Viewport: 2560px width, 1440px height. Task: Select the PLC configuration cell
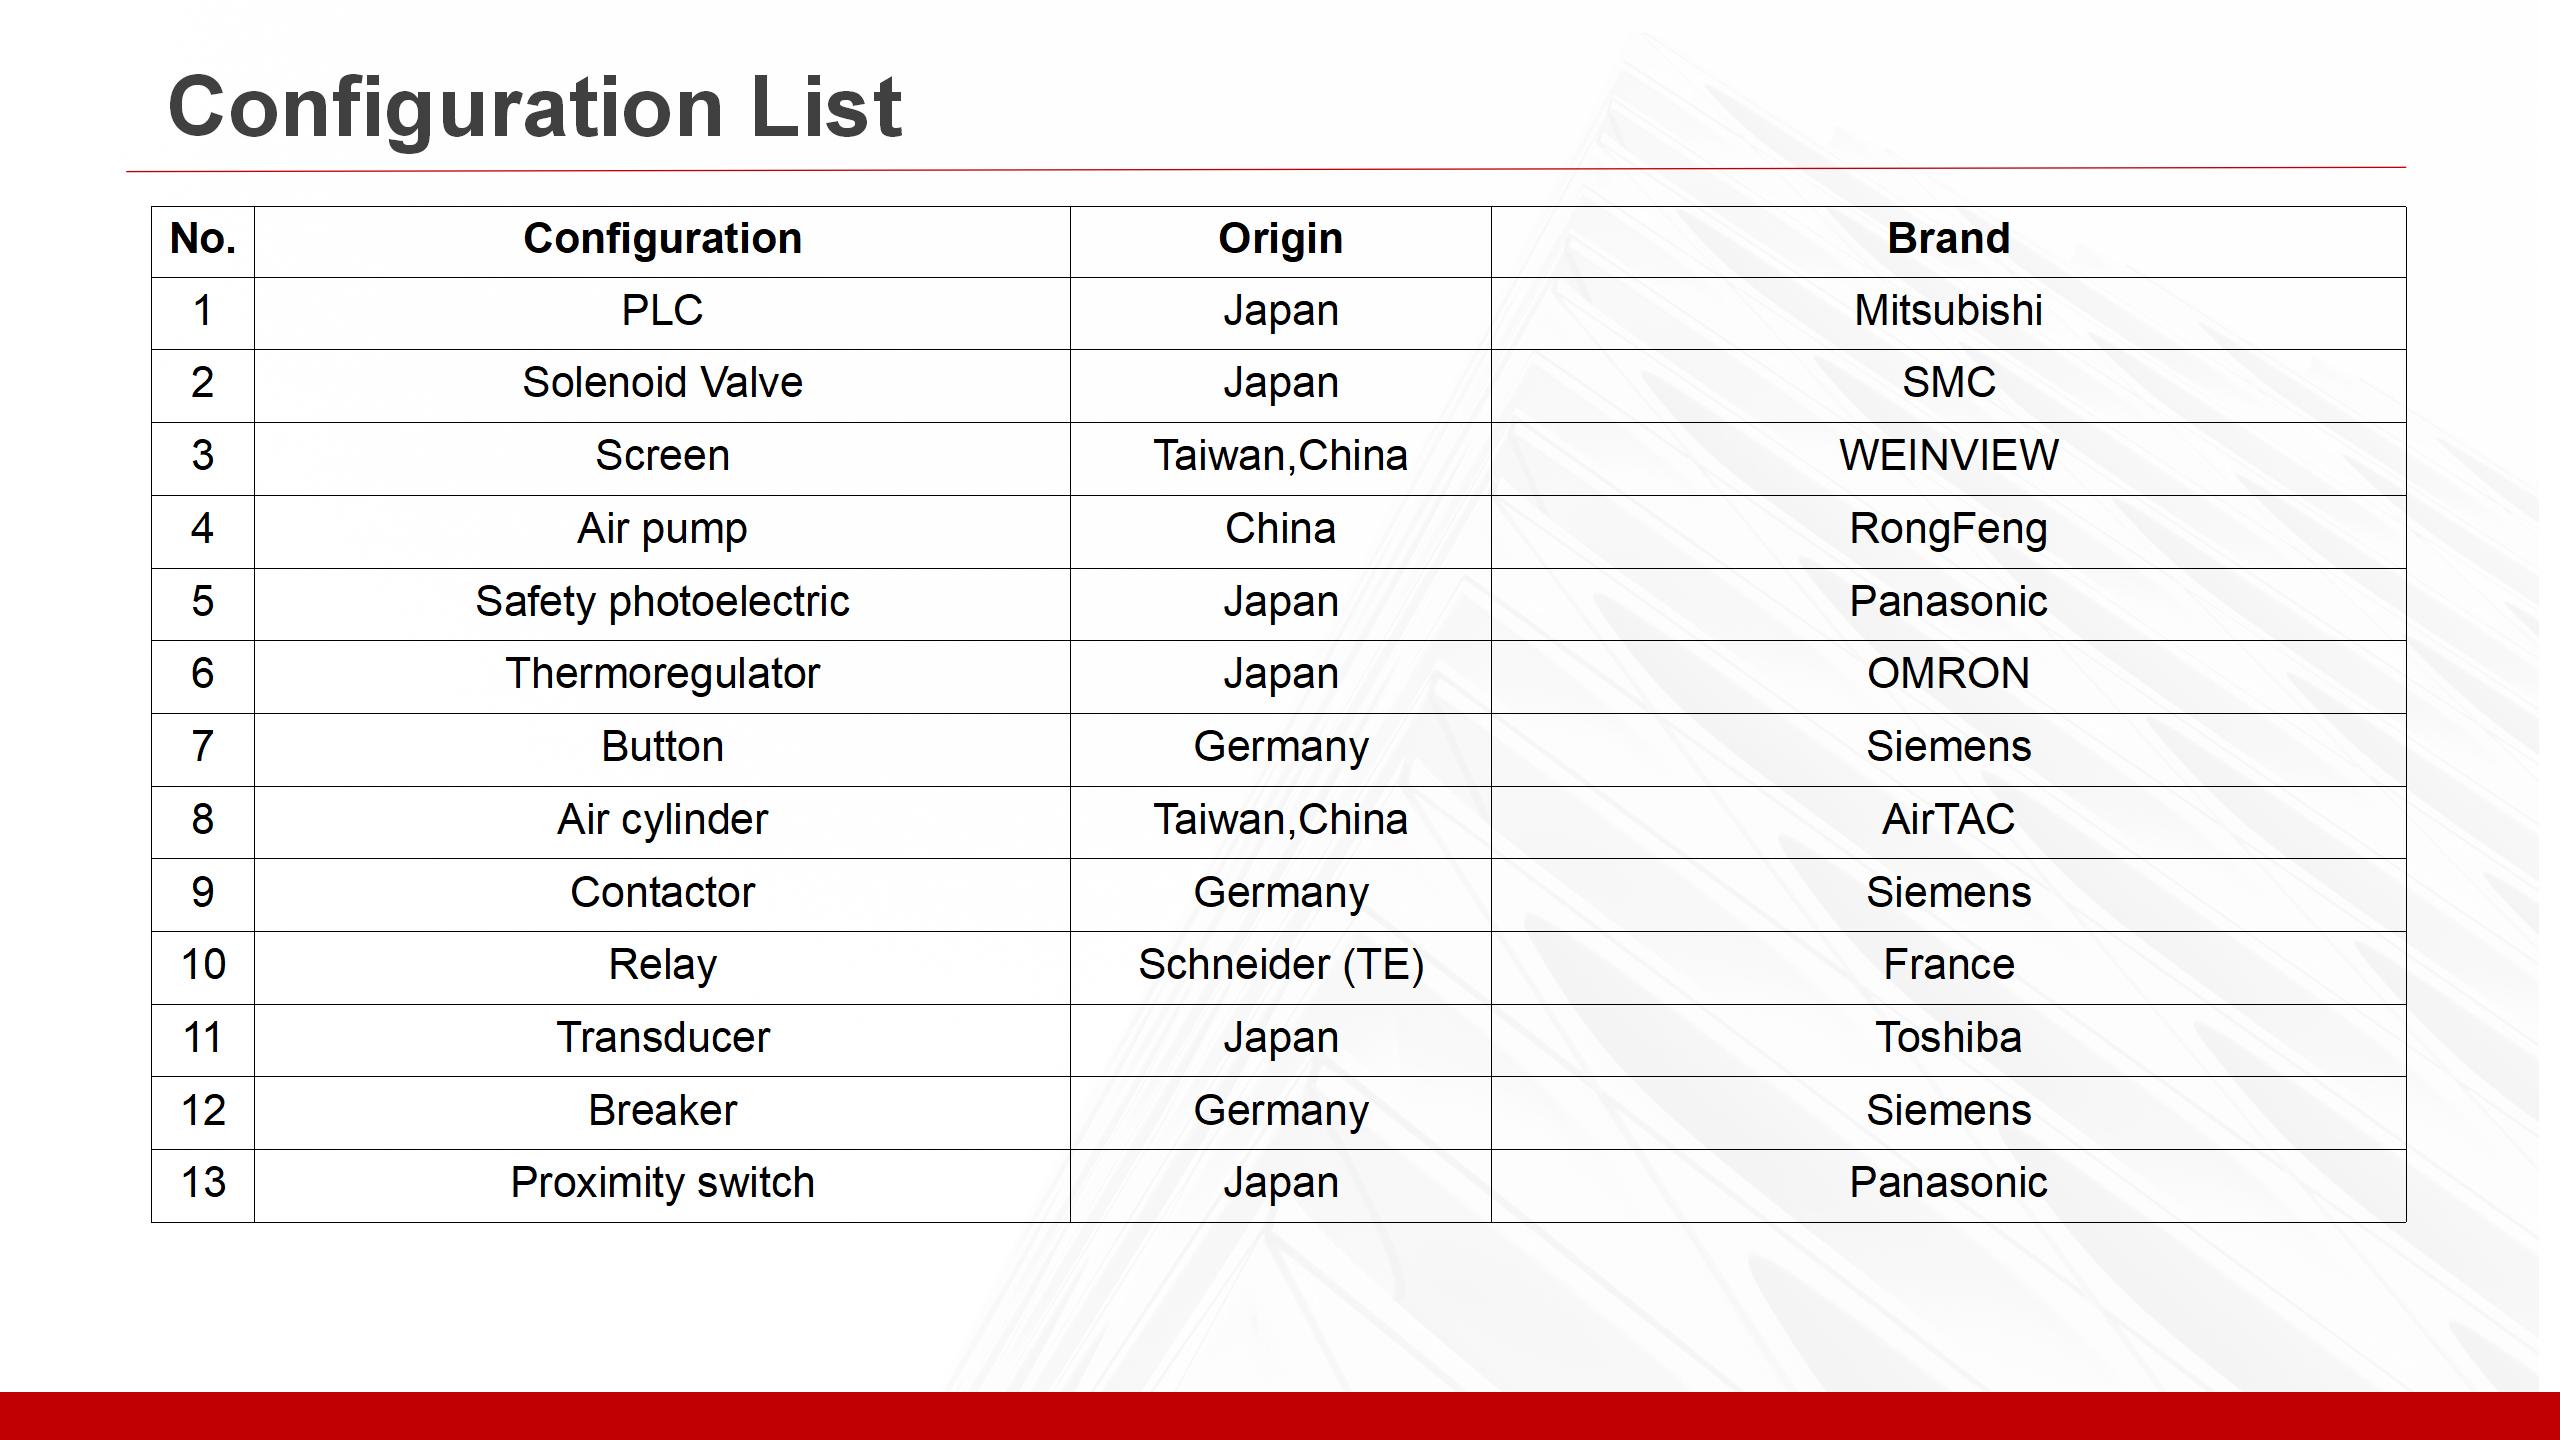pos(662,311)
